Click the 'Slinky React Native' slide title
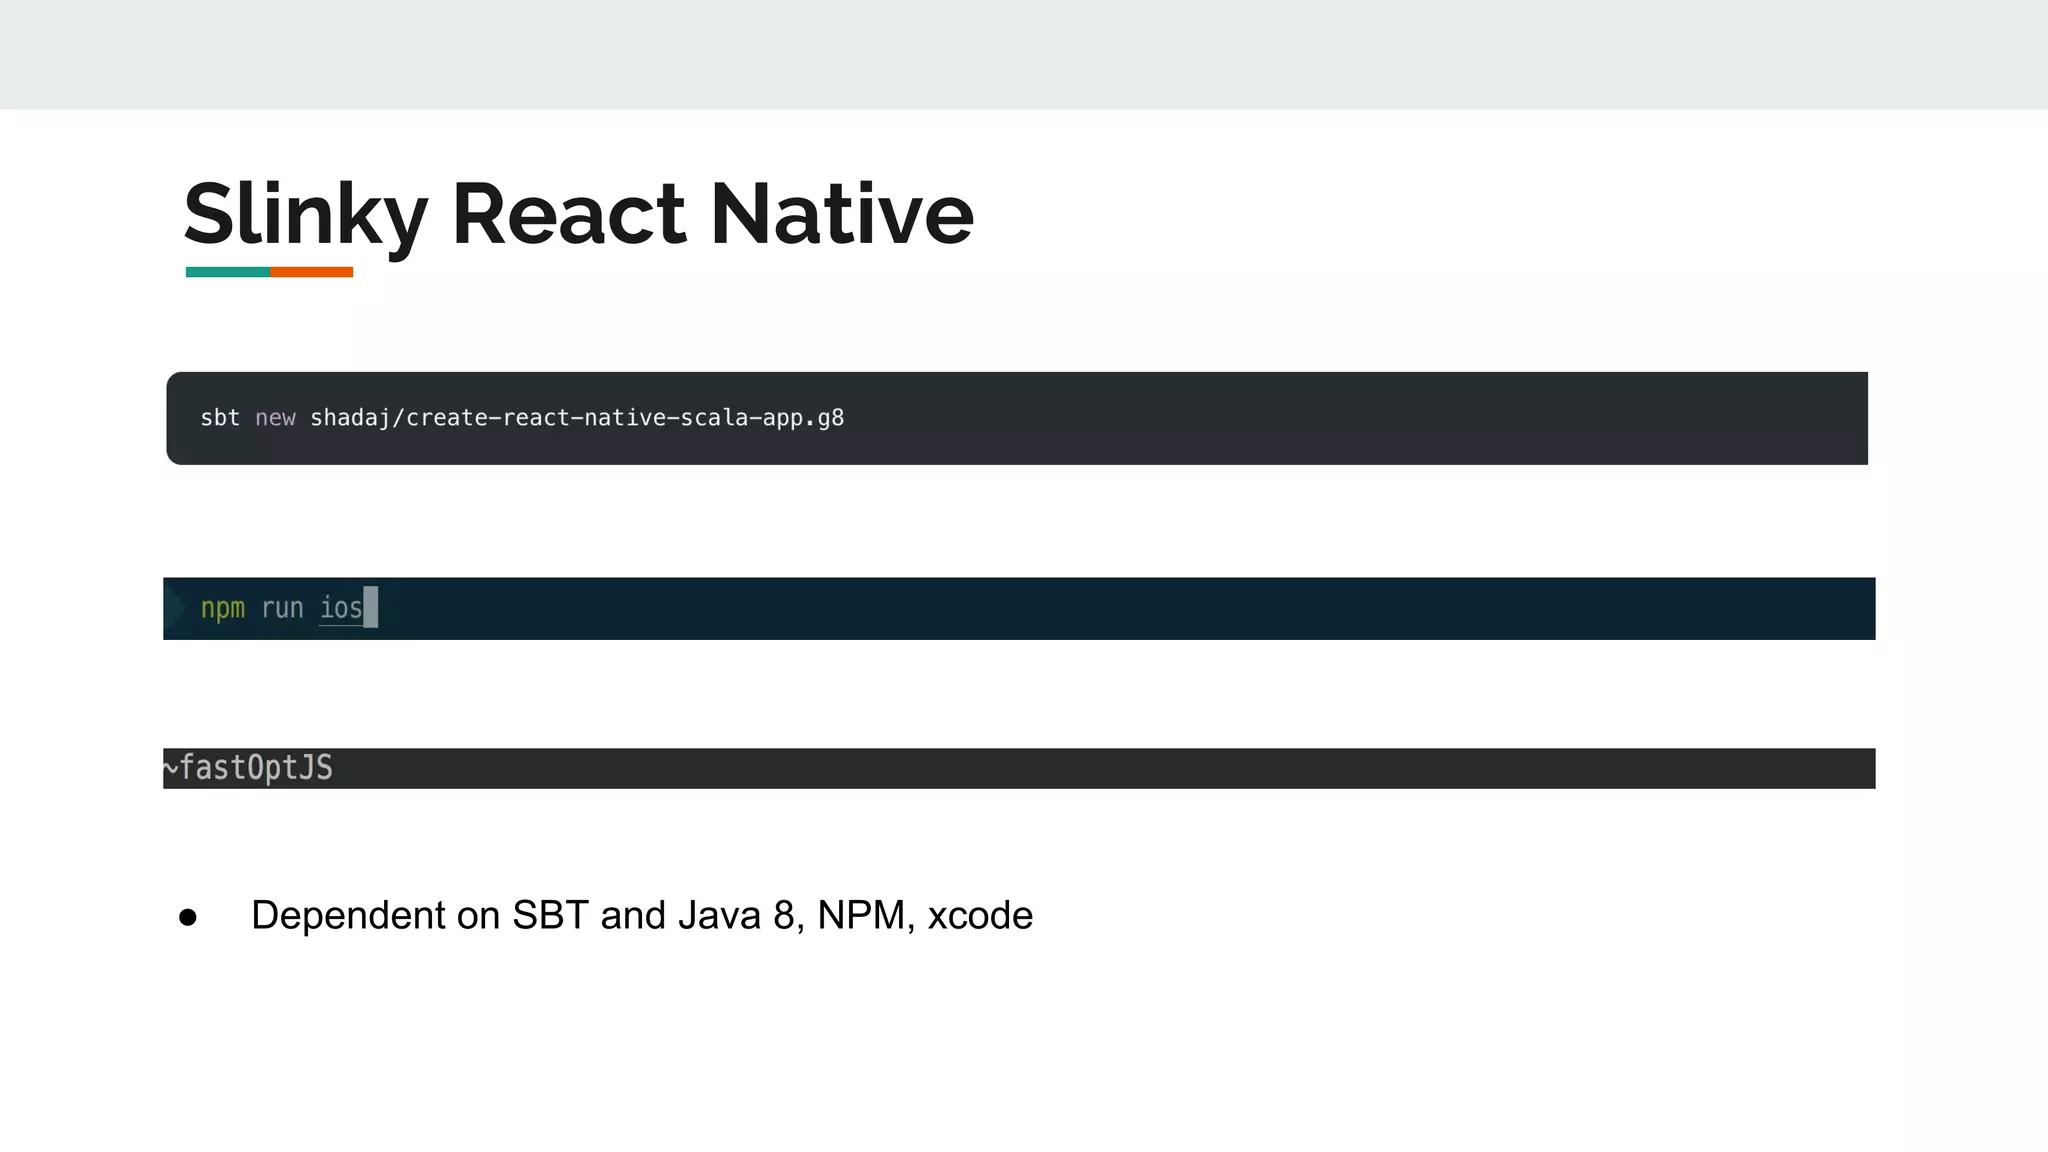The height and width of the screenshot is (1152, 2048). [578, 214]
